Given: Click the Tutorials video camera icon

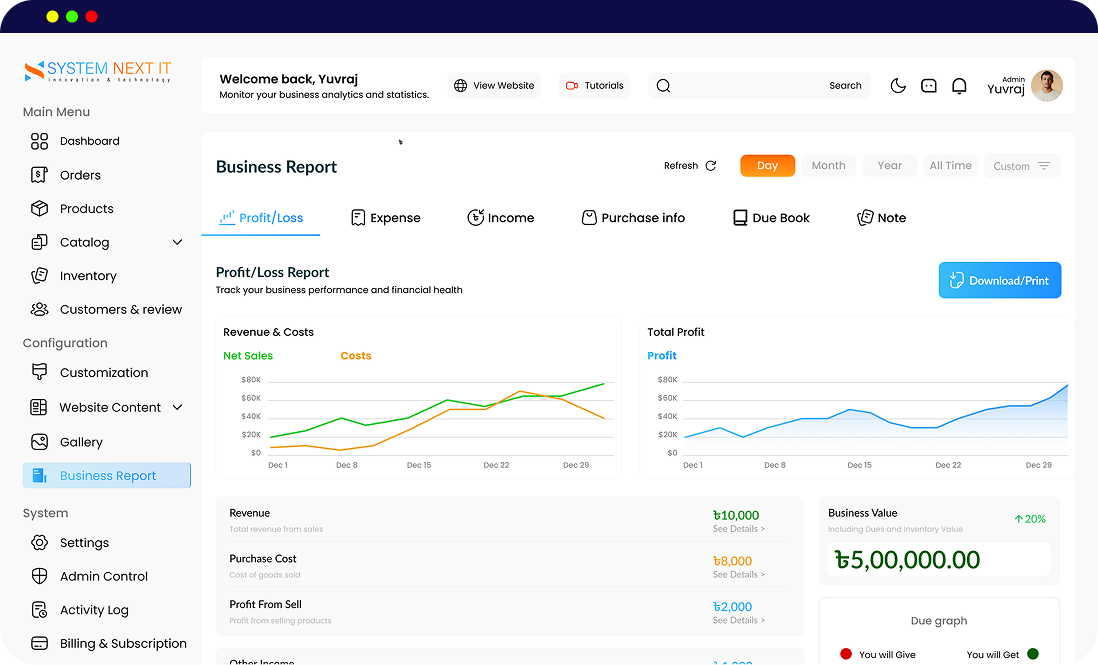Looking at the screenshot, I should coord(571,85).
